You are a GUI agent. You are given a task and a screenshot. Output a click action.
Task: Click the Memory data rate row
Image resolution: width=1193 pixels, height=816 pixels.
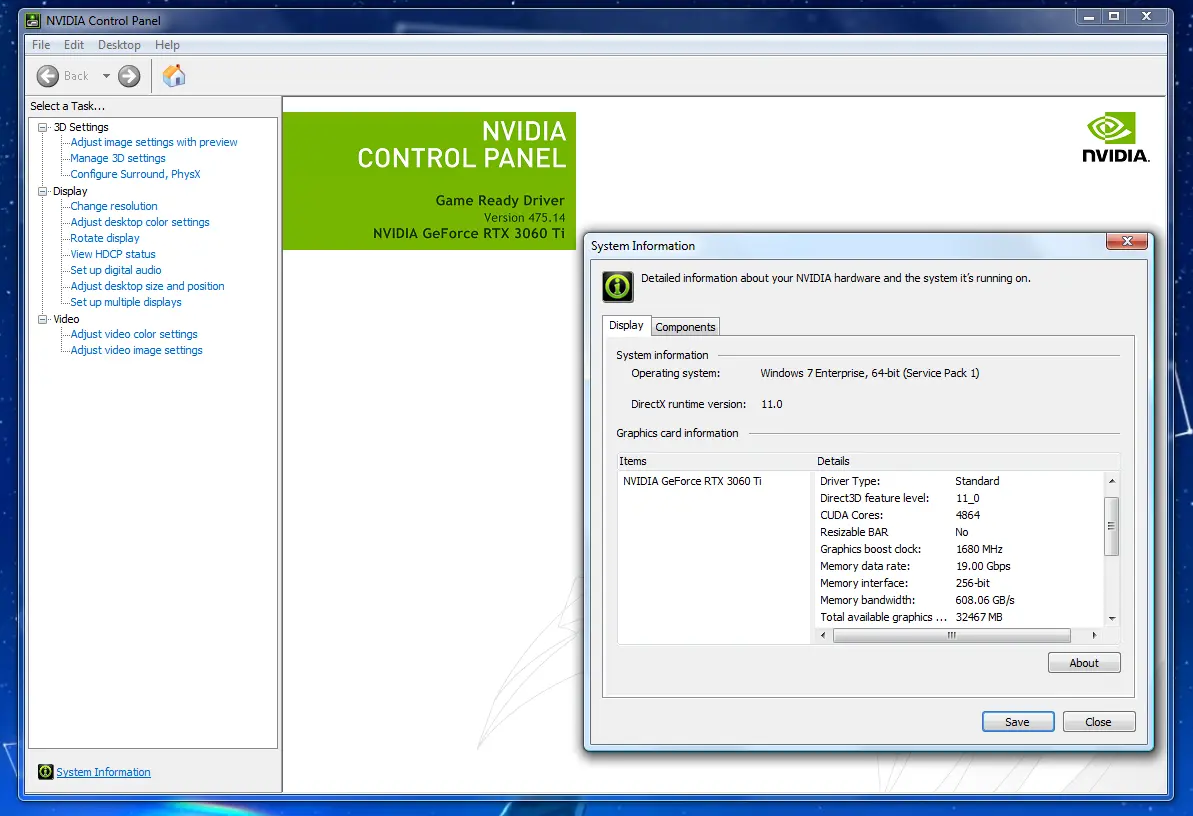959,566
